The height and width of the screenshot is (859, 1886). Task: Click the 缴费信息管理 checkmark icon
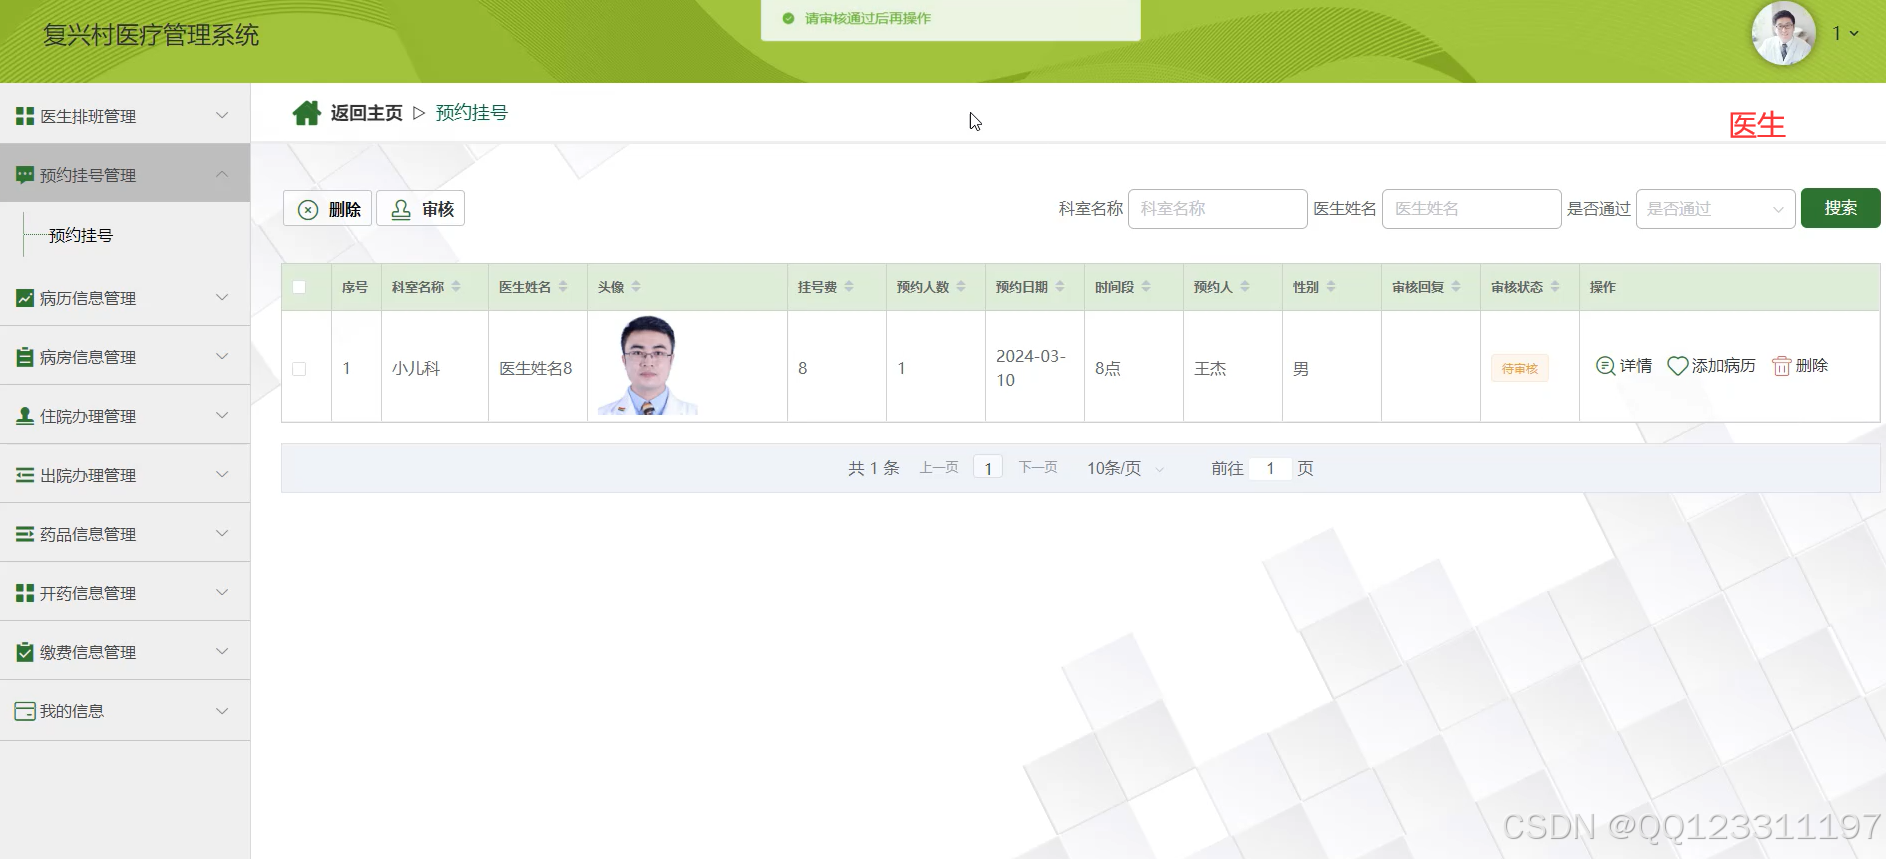tap(25, 652)
